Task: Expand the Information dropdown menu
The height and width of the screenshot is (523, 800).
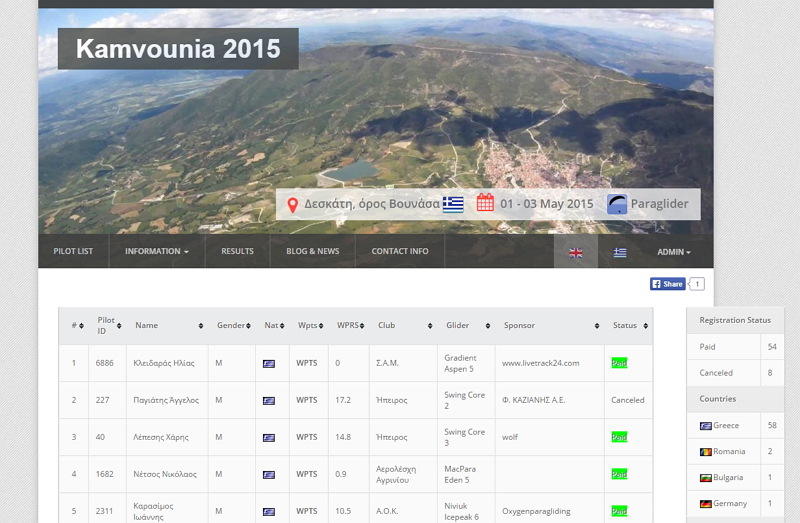Action: pyautogui.click(x=156, y=251)
